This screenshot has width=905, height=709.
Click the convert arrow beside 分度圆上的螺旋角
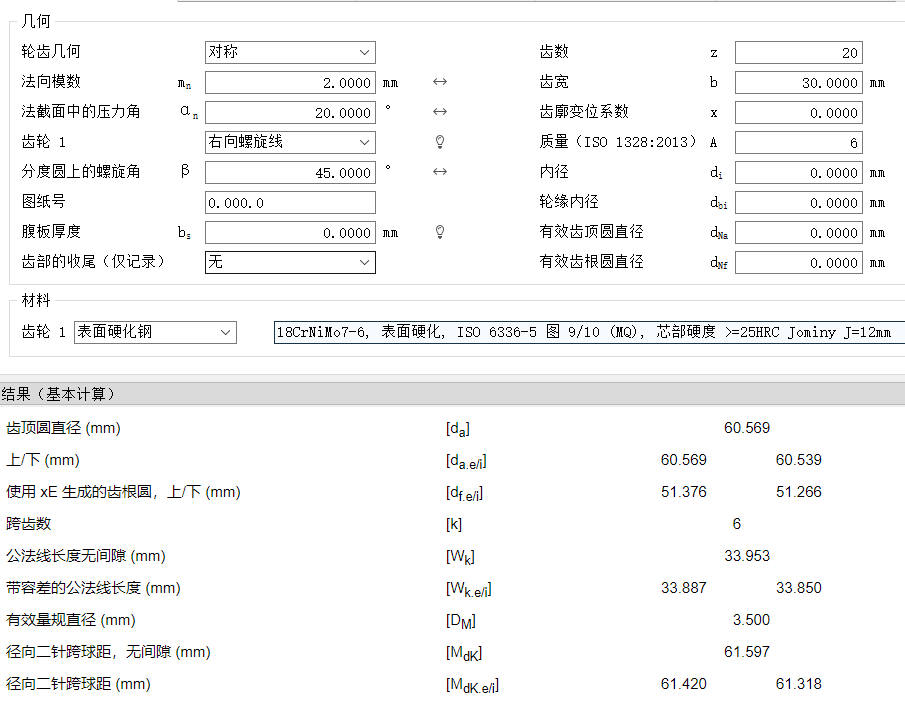[x=440, y=172]
